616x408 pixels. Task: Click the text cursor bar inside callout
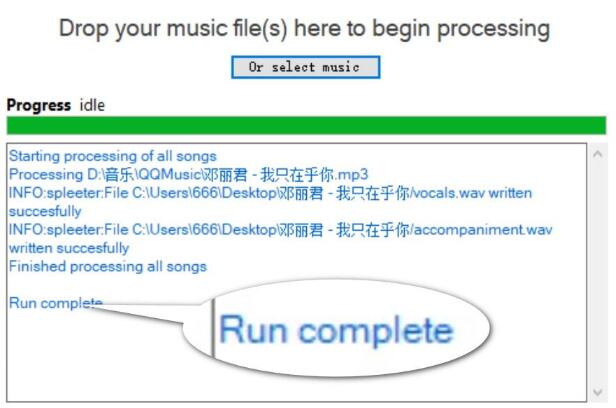coord(213,328)
